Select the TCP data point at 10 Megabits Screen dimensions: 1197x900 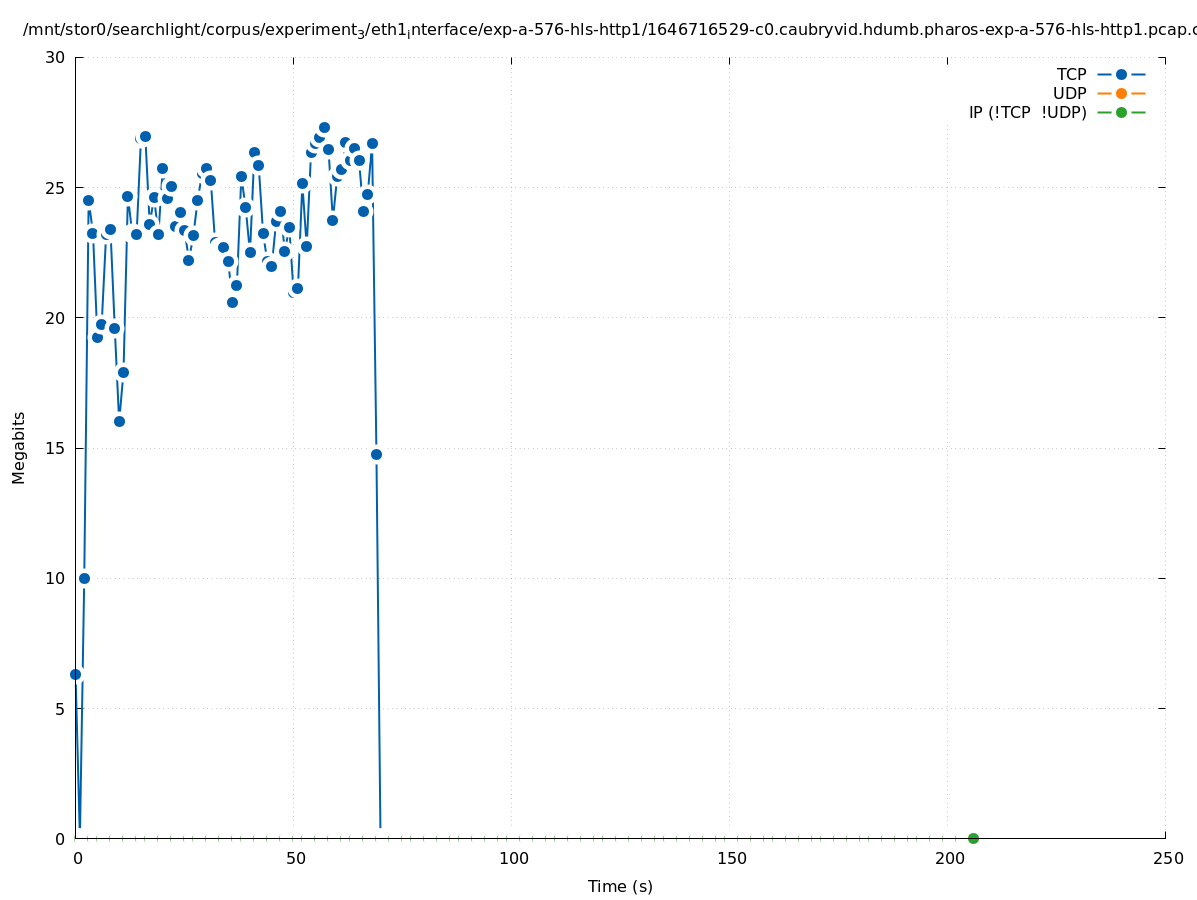84,578
